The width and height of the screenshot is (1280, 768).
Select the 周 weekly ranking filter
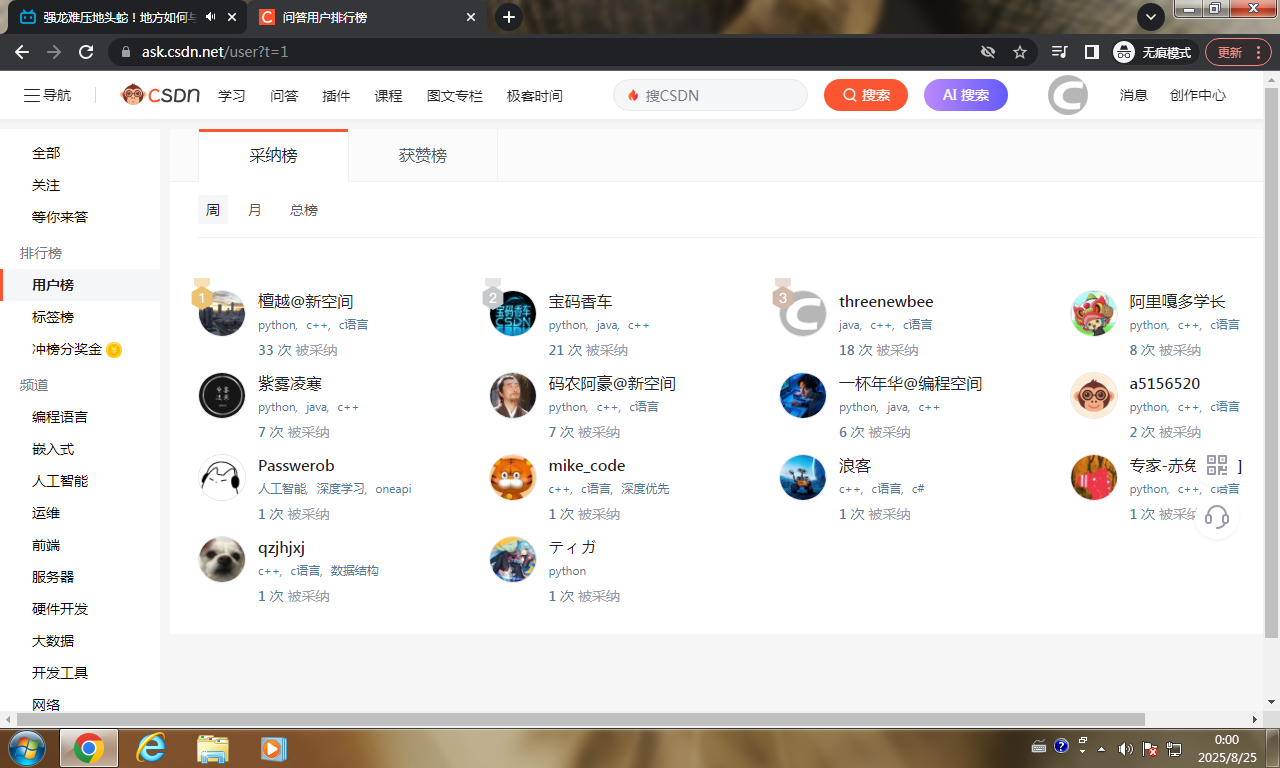(213, 210)
